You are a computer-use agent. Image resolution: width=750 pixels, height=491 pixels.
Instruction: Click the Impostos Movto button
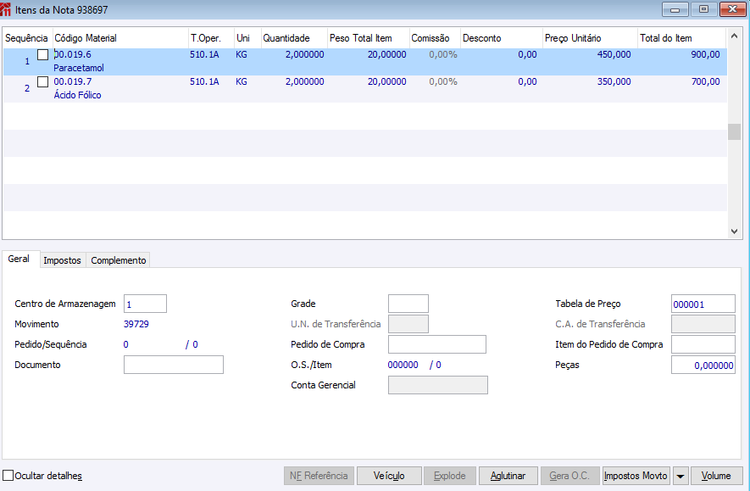(x=636, y=476)
